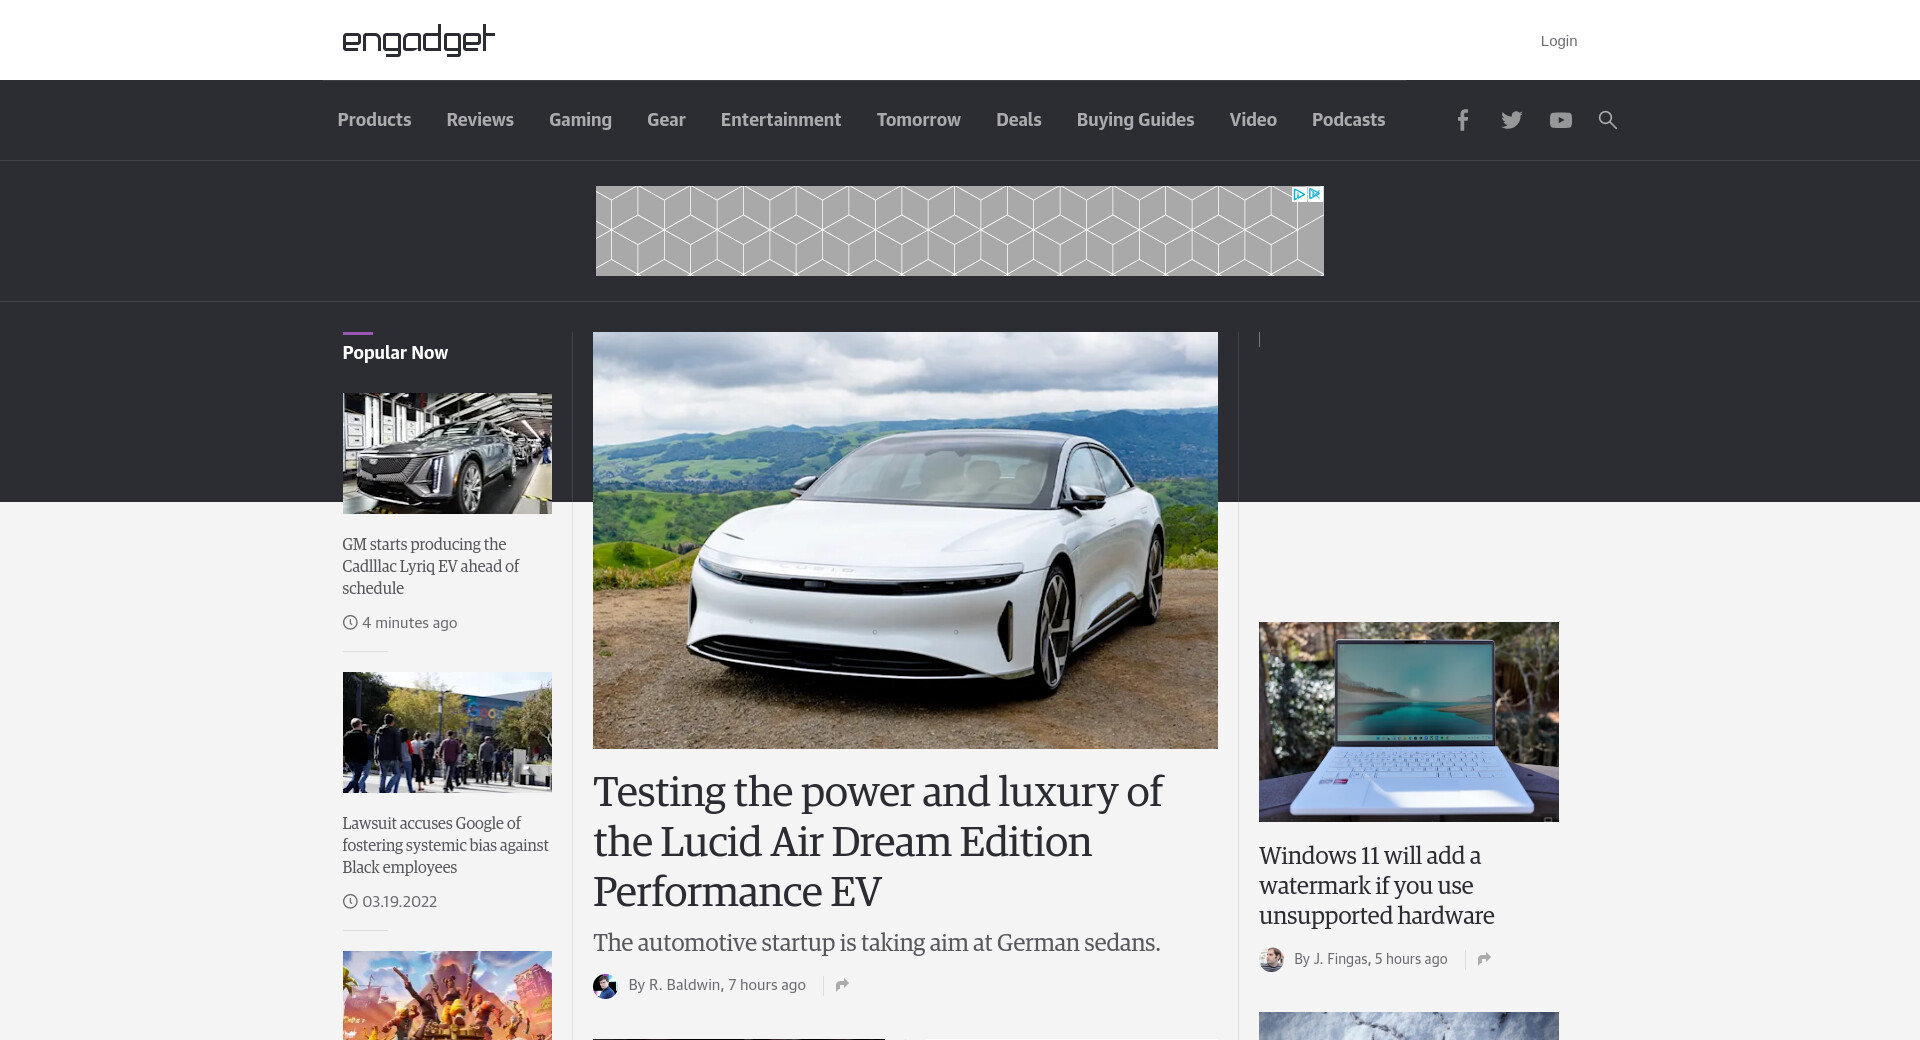Image resolution: width=1920 pixels, height=1040 pixels.
Task: Select Buying Guides in navigation
Action: [x=1135, y=120]
